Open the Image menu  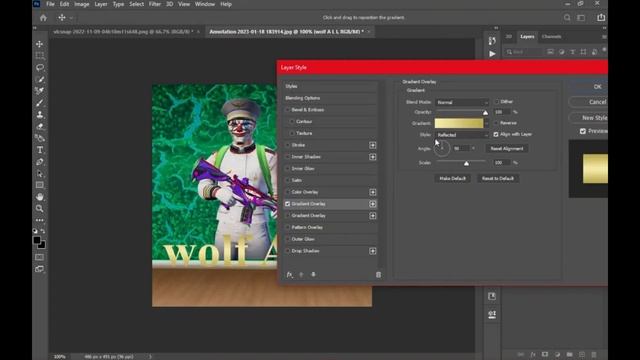coord(82,4)
